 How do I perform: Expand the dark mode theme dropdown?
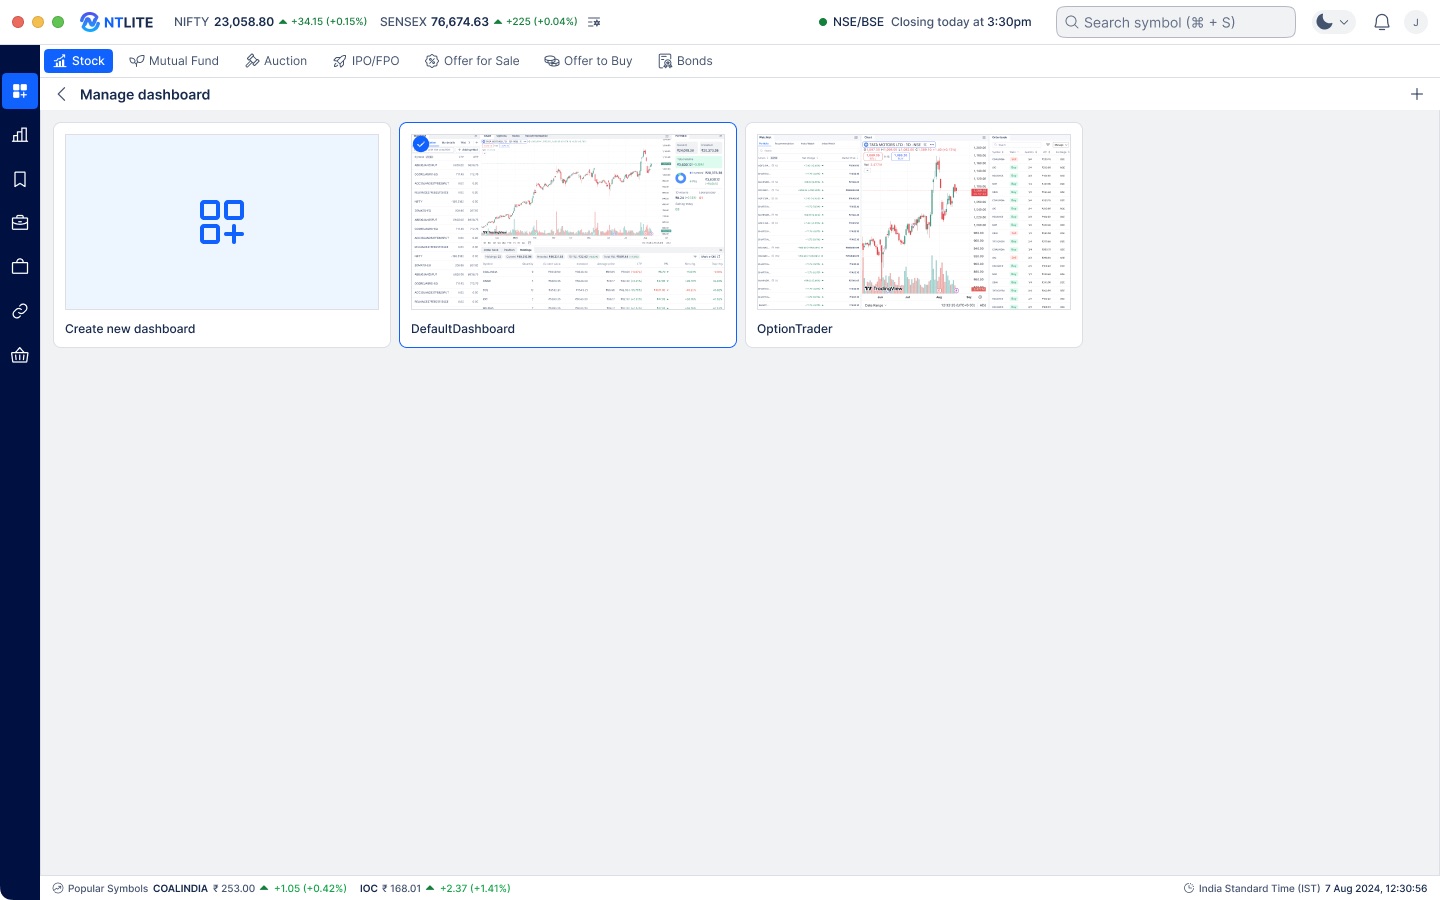[1333, 22]
